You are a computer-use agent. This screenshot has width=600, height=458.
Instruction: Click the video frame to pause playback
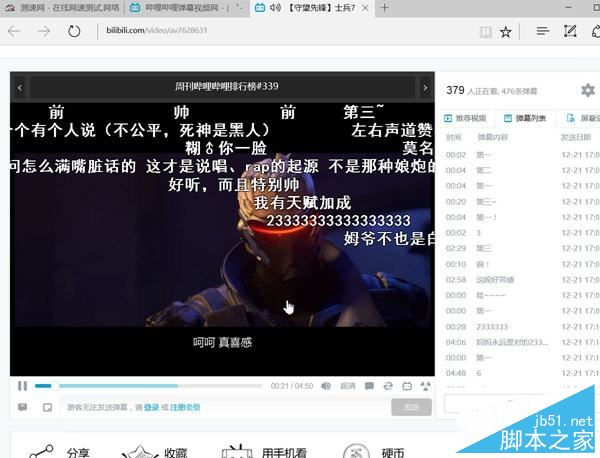coord(222,239)
